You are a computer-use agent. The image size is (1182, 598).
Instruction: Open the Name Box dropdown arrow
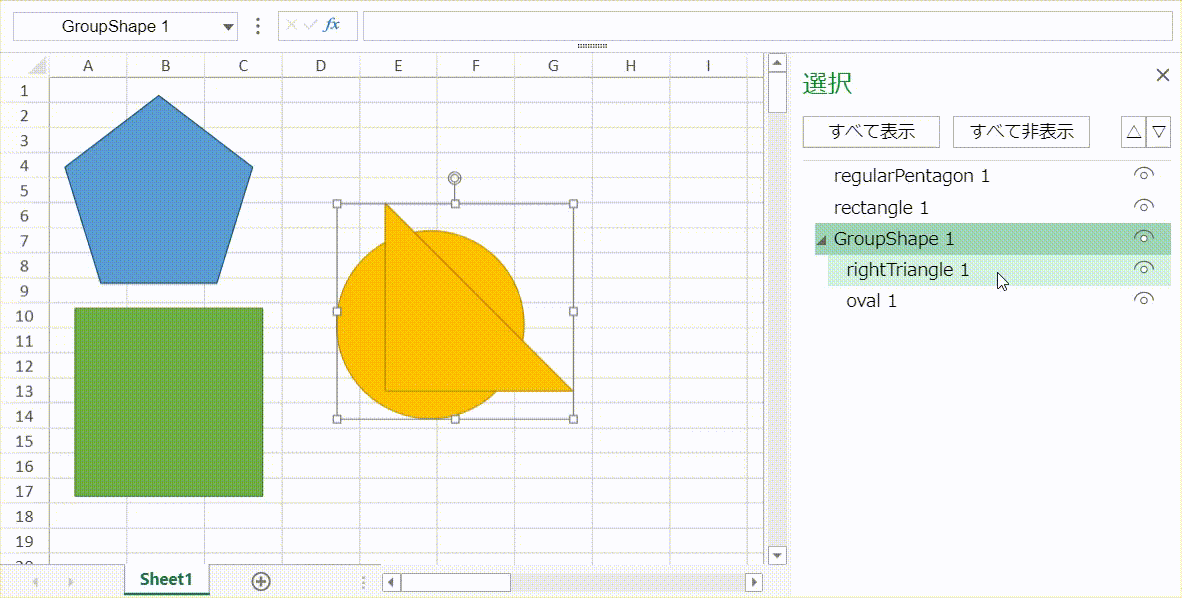(229, 27)
